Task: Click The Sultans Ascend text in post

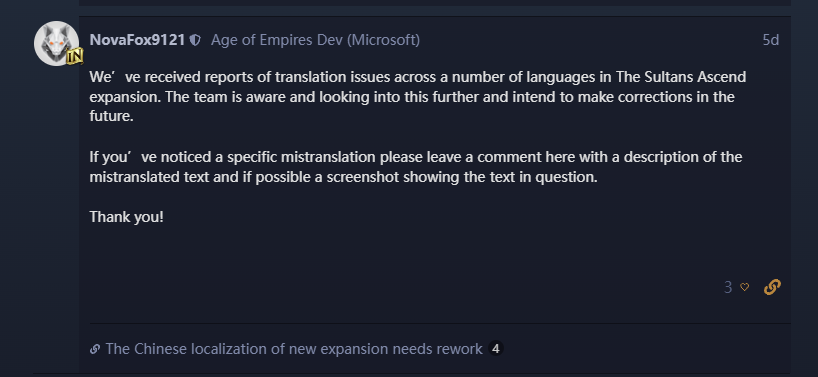Action: (681, 77)
